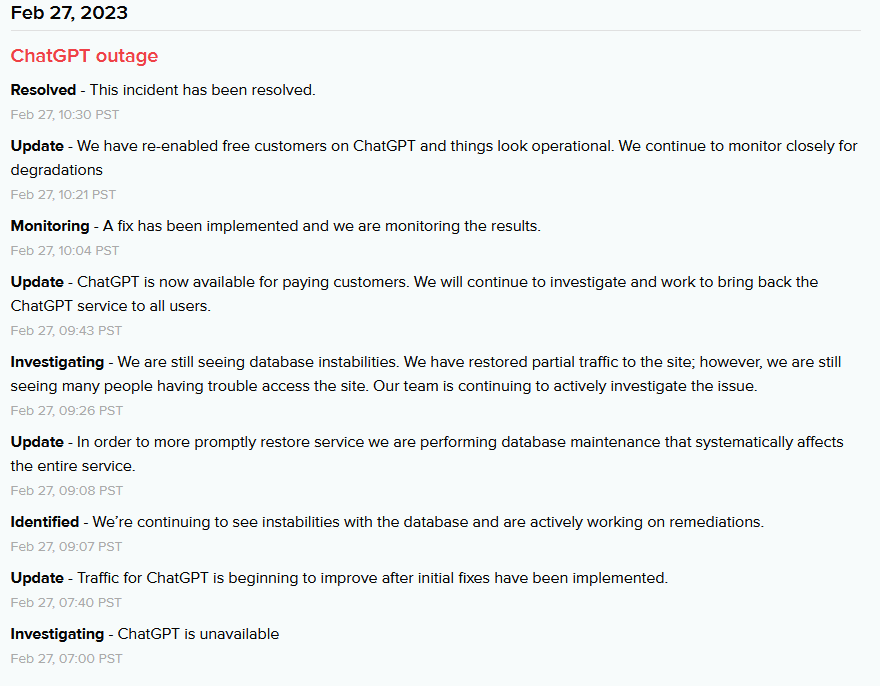Click the Investigating label about database instabilities
The height and width of the screenshot is (686, 880).
[57, 362]
